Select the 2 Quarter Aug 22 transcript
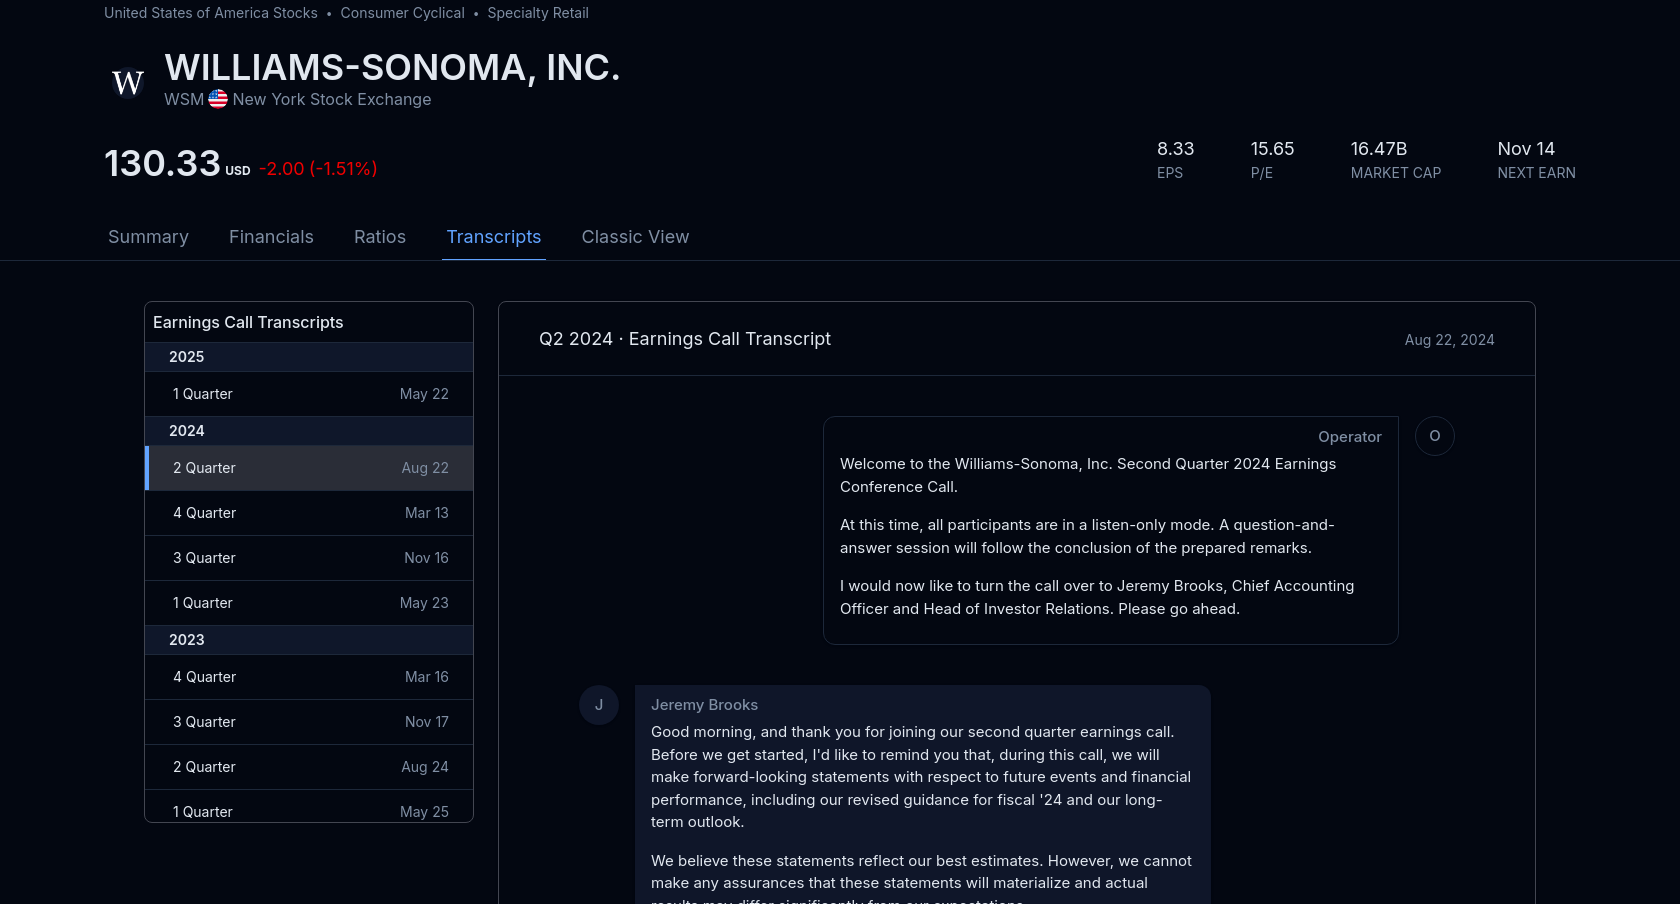 (309, 468)
